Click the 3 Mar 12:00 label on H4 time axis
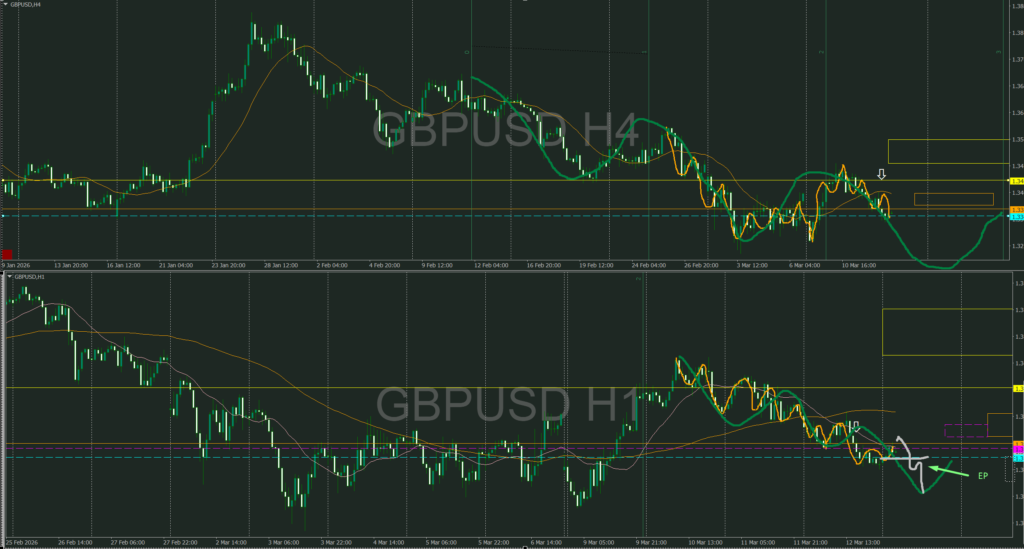 click(752, 266)
